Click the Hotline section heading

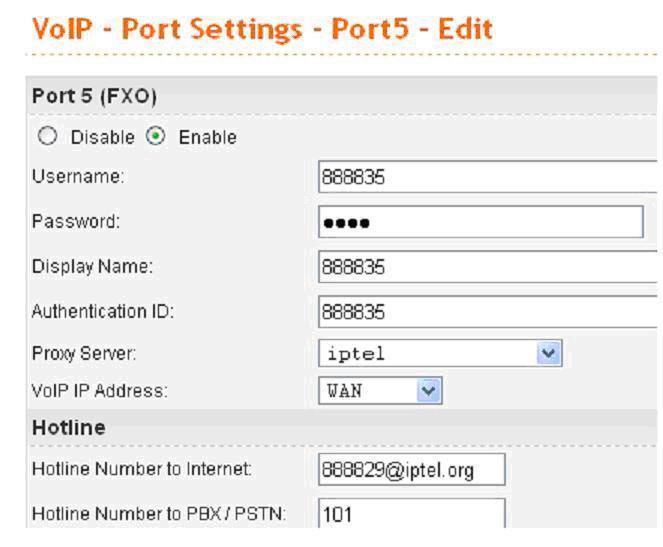(69, 427)
